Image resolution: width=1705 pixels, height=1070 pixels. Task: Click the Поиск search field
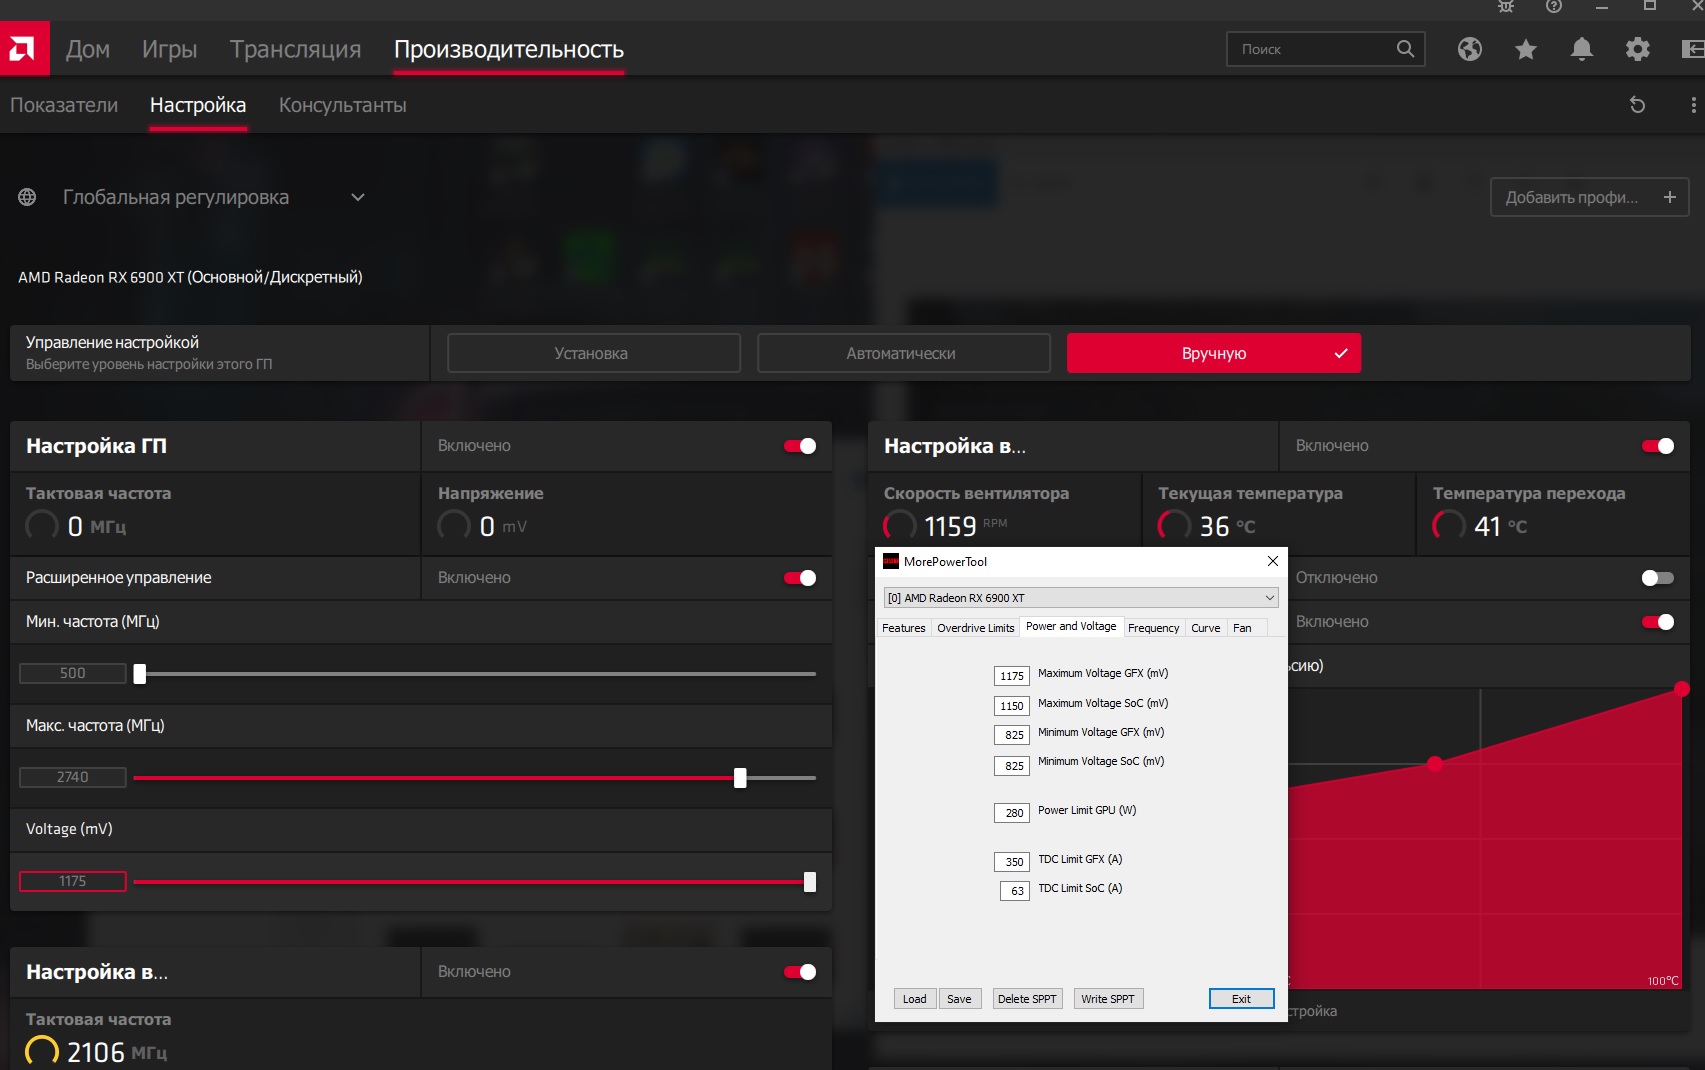[x=1326, y=49]
